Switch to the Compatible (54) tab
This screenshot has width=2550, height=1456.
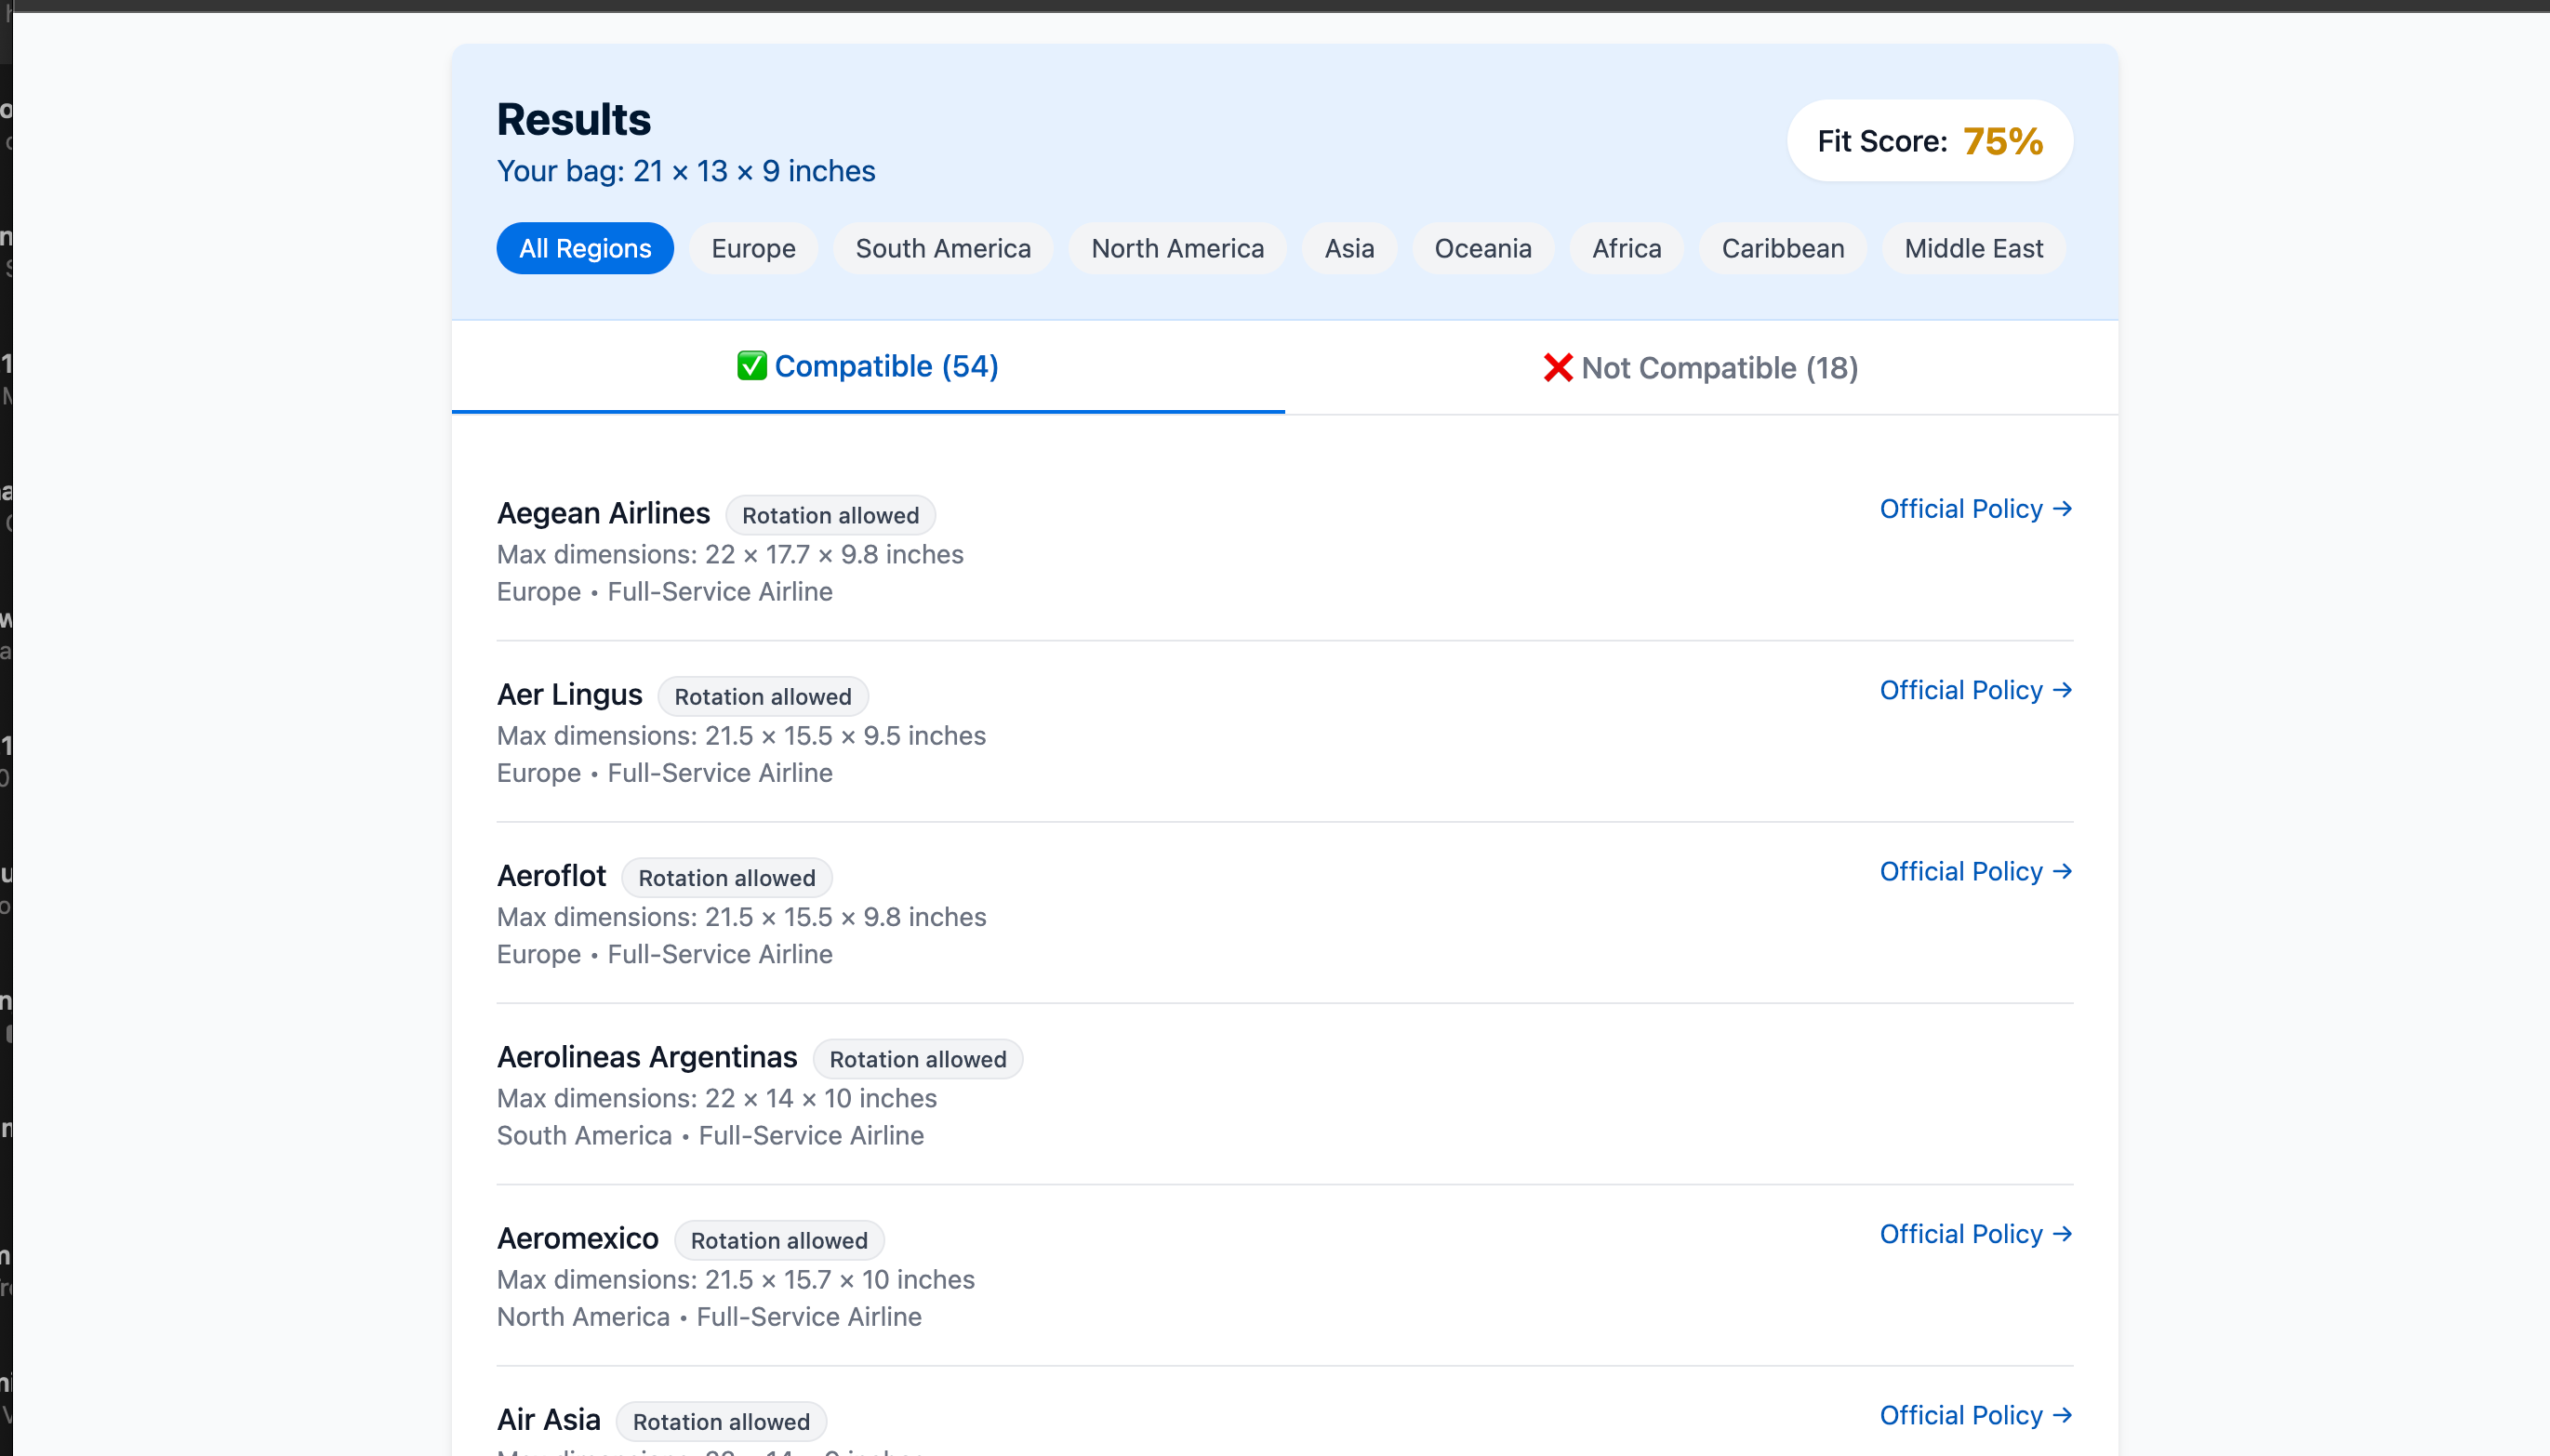(868, 367)
